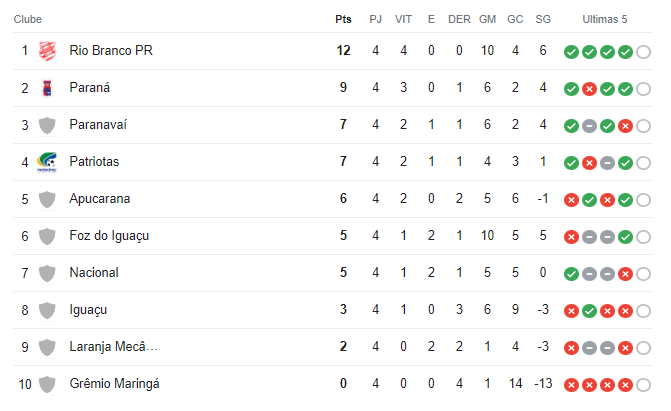Image resolution: width=671 pixels, height=411 pixels.
Task: Click the Pts column header
Action: (344, 20)
